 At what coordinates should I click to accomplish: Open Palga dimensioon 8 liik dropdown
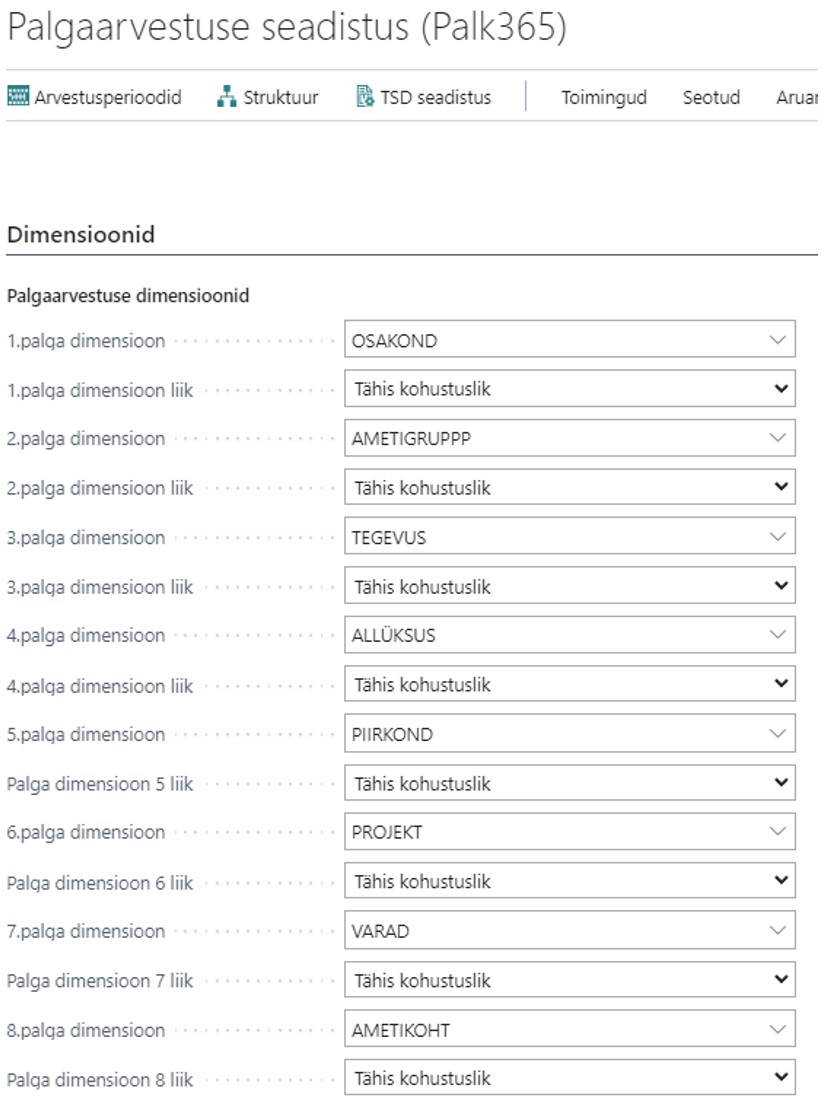(x=570, y=1078)
